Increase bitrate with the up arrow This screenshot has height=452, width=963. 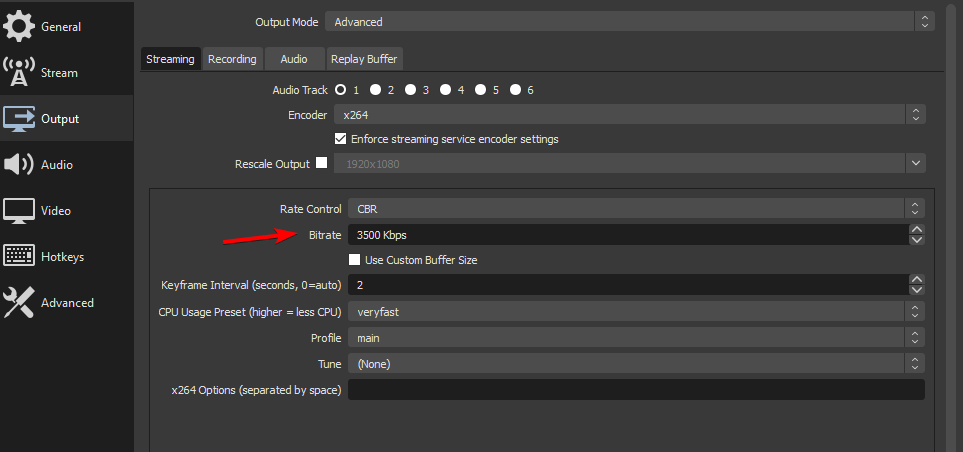pos(917,230)
